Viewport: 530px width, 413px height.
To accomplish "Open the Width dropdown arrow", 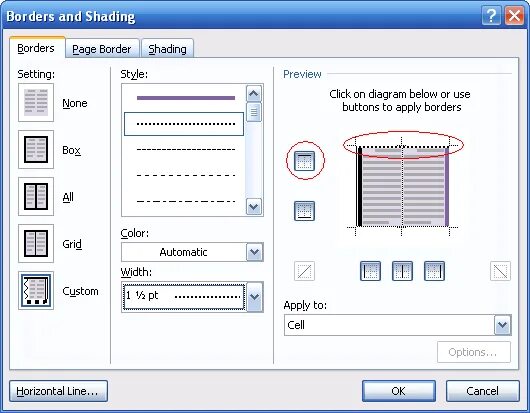I will click(x=255, y=297).
